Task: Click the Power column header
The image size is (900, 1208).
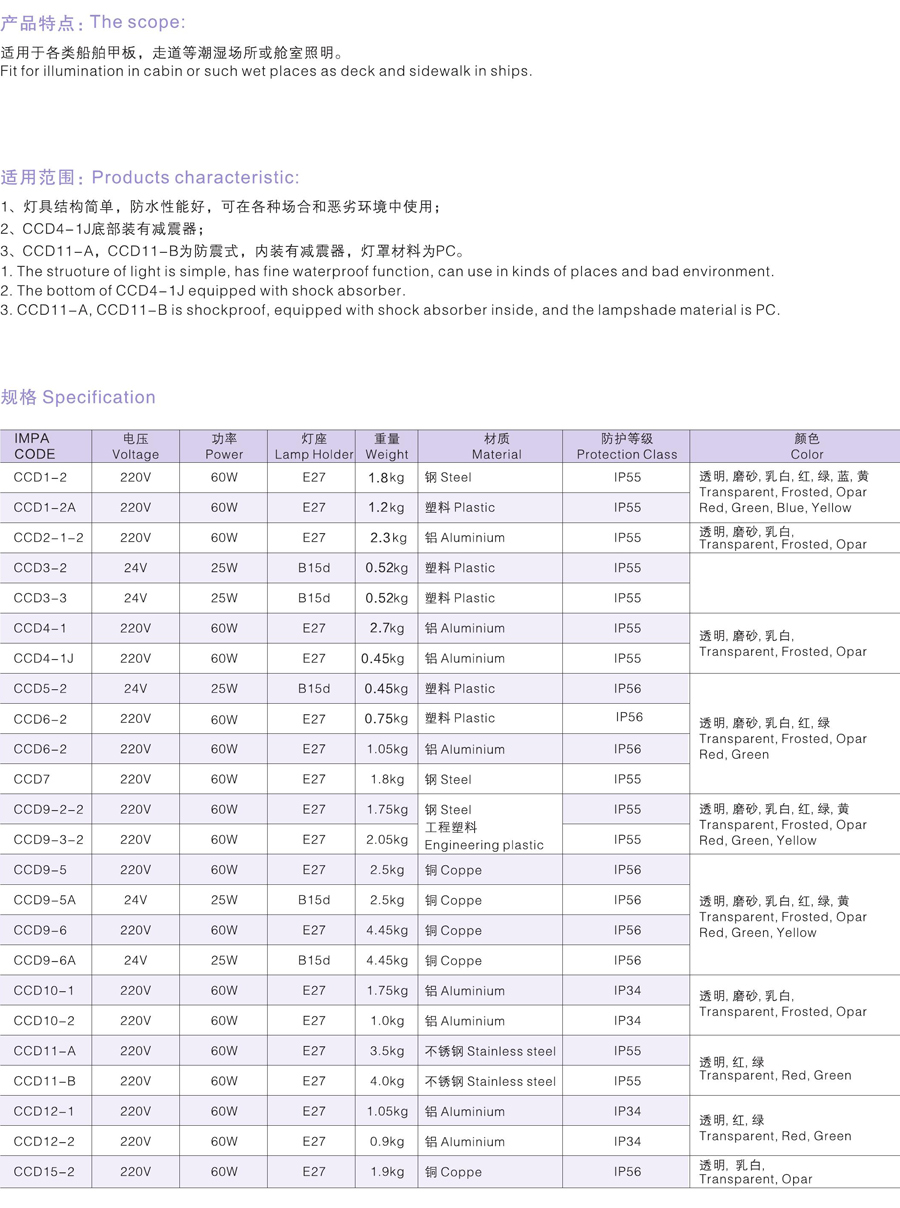Action: [224, 446]
